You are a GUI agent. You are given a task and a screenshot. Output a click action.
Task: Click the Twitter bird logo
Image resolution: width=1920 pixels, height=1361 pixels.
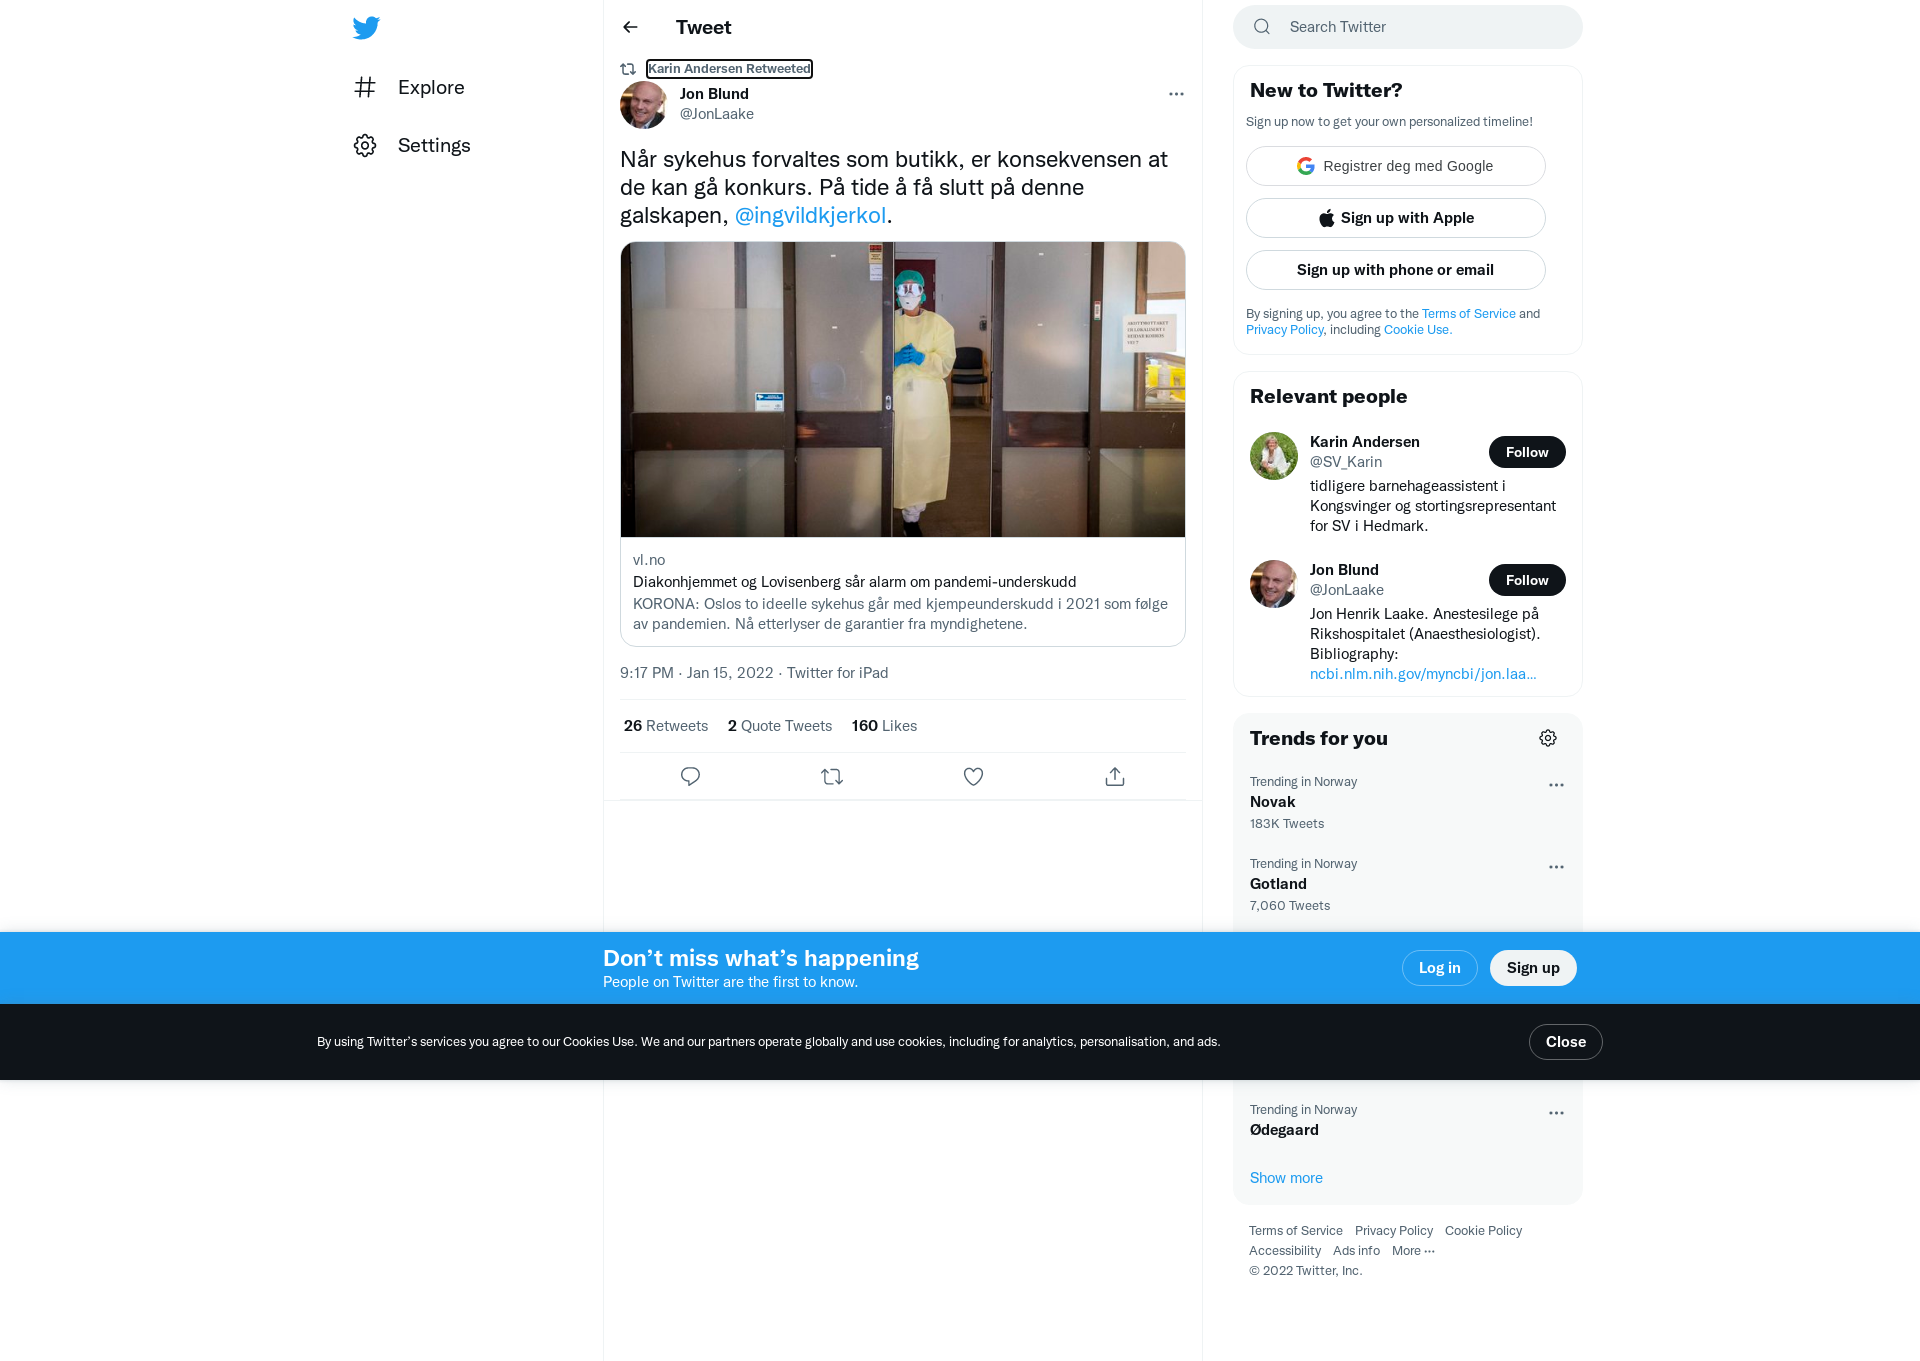[366, 27]
